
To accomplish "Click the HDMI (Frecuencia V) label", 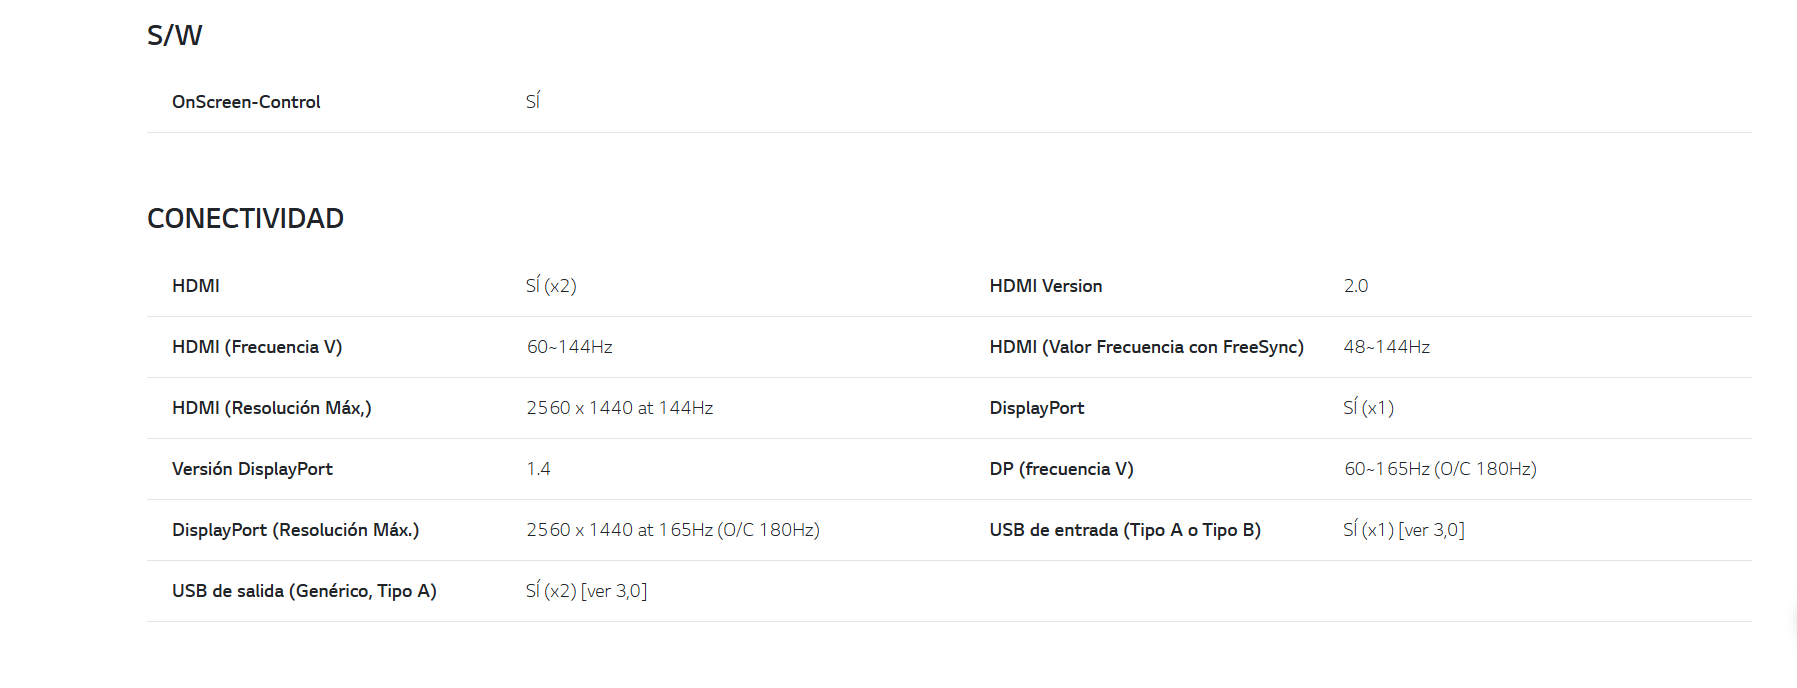I will (x=257, y=347).
